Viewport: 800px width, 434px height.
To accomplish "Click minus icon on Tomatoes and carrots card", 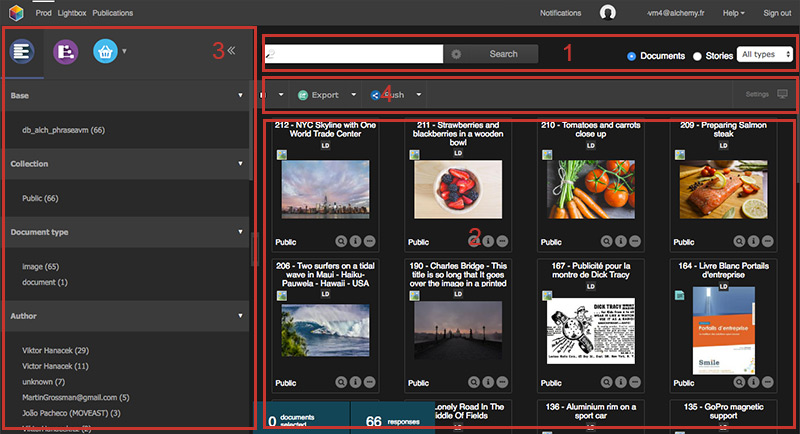I will (x=635, y=241).
